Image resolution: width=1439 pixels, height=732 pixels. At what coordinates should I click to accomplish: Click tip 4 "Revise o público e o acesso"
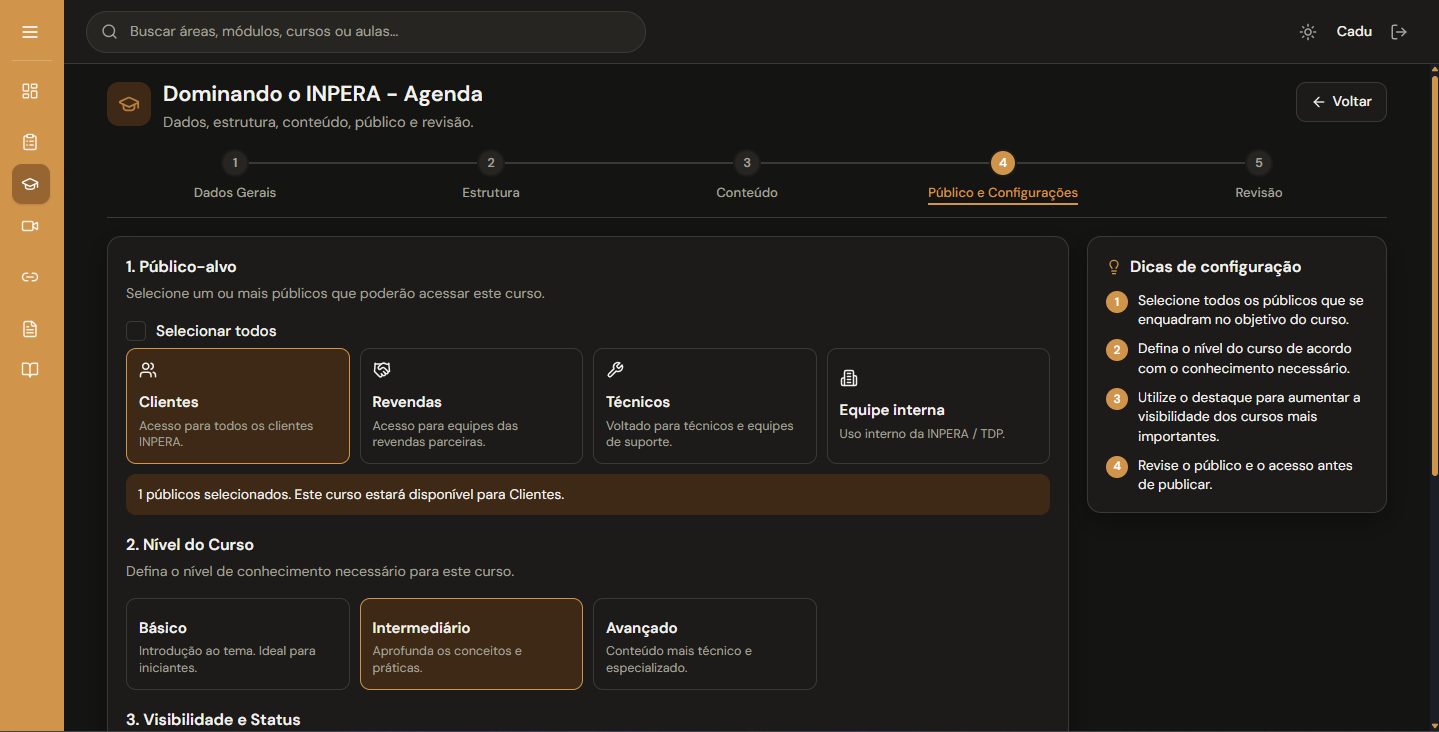1237,475
